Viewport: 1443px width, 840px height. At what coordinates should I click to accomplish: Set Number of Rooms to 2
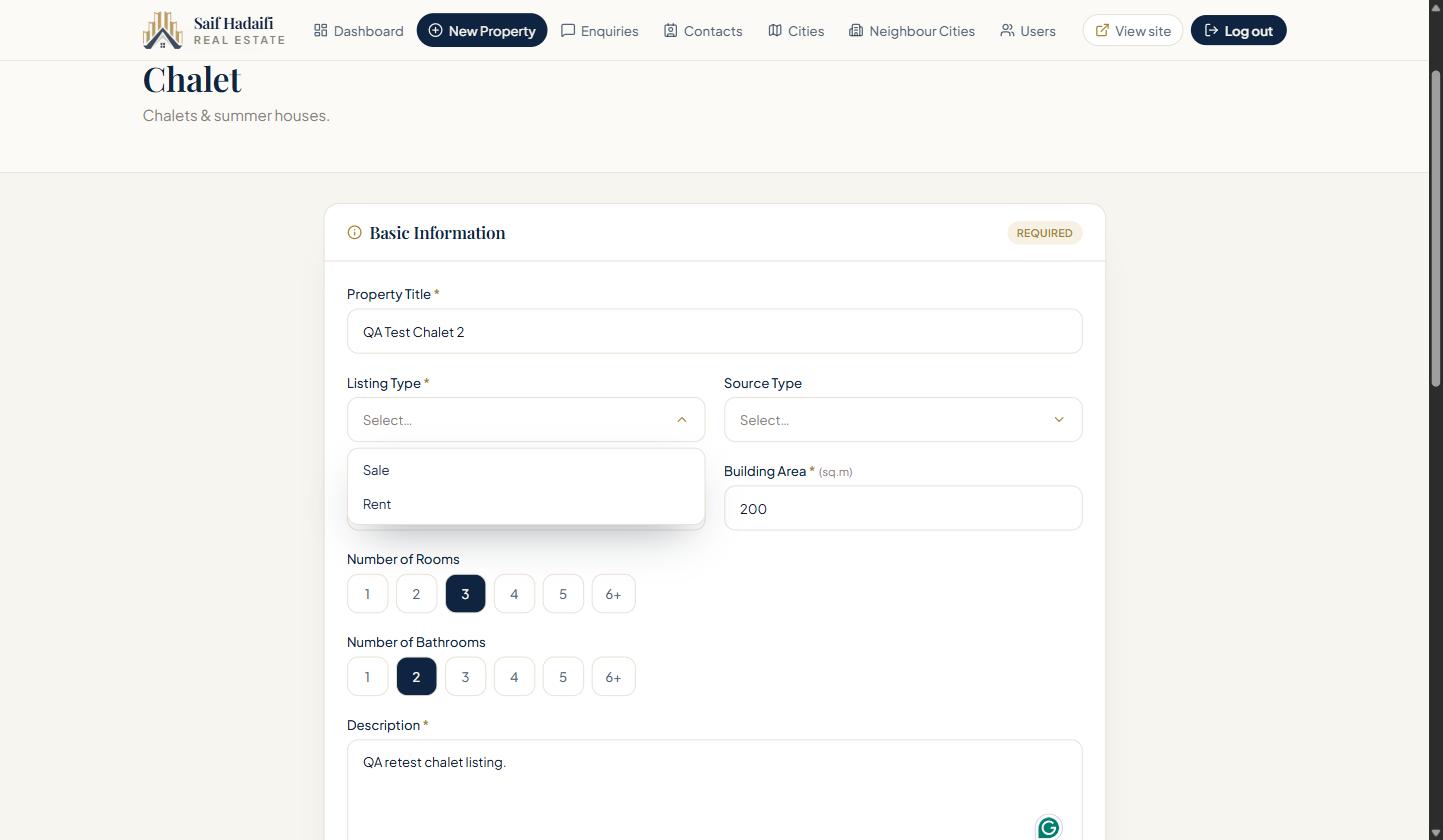click(x=416, y=594)
